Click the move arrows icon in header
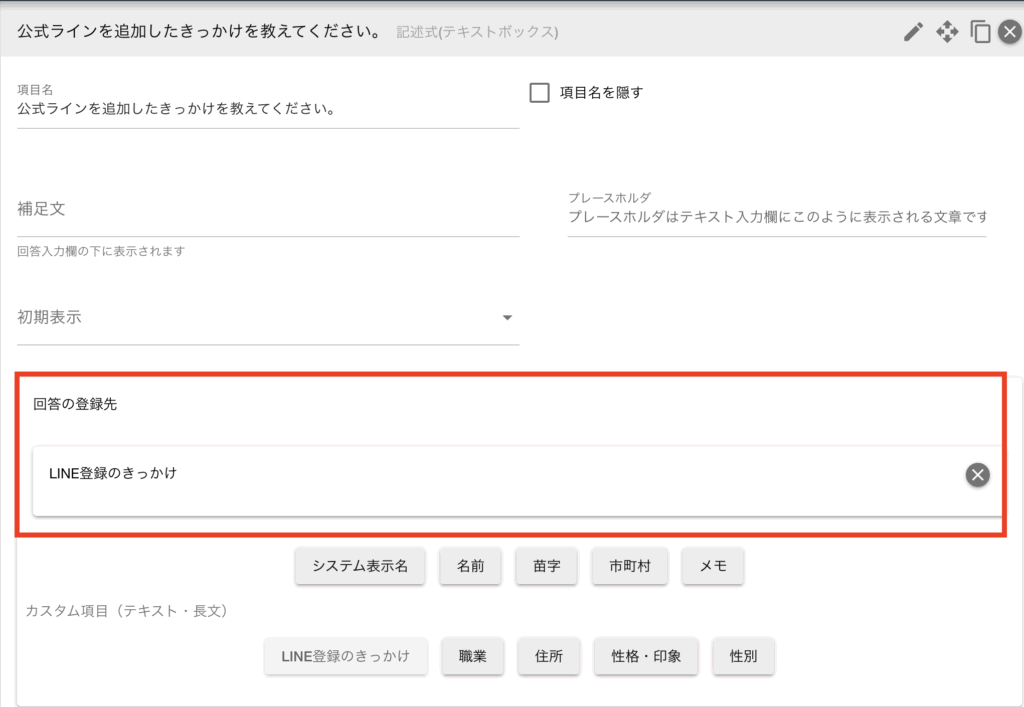Screen dimensions: 1024x707 tap(946, 32)
